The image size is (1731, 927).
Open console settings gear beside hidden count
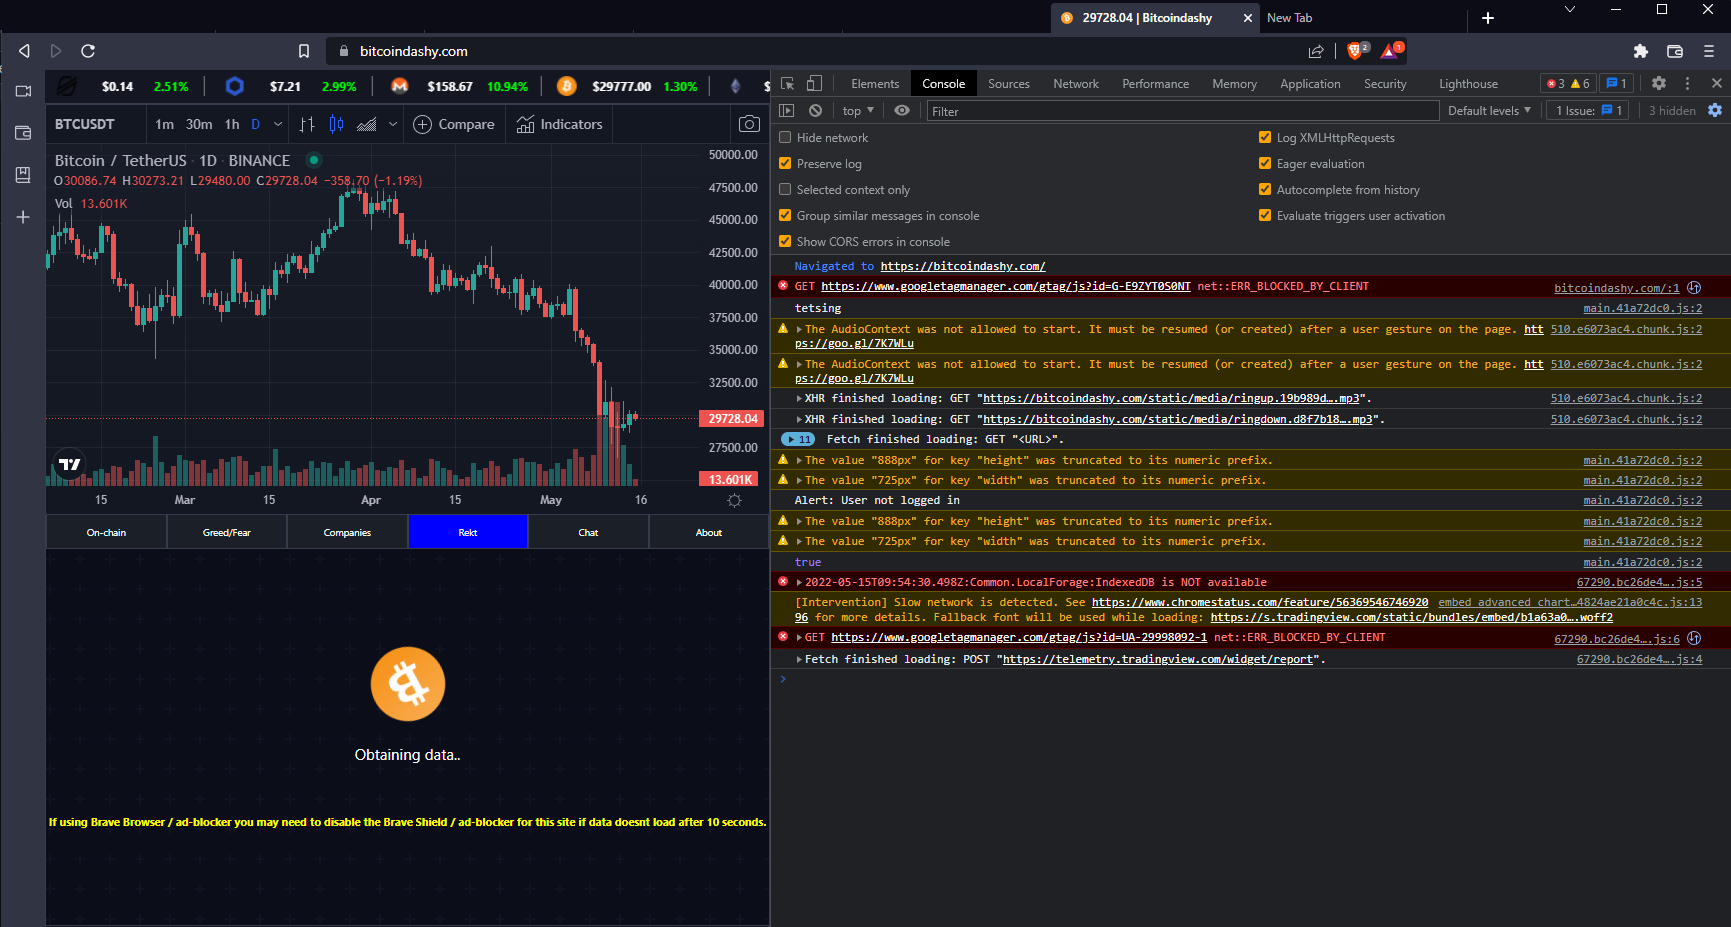1715,111
